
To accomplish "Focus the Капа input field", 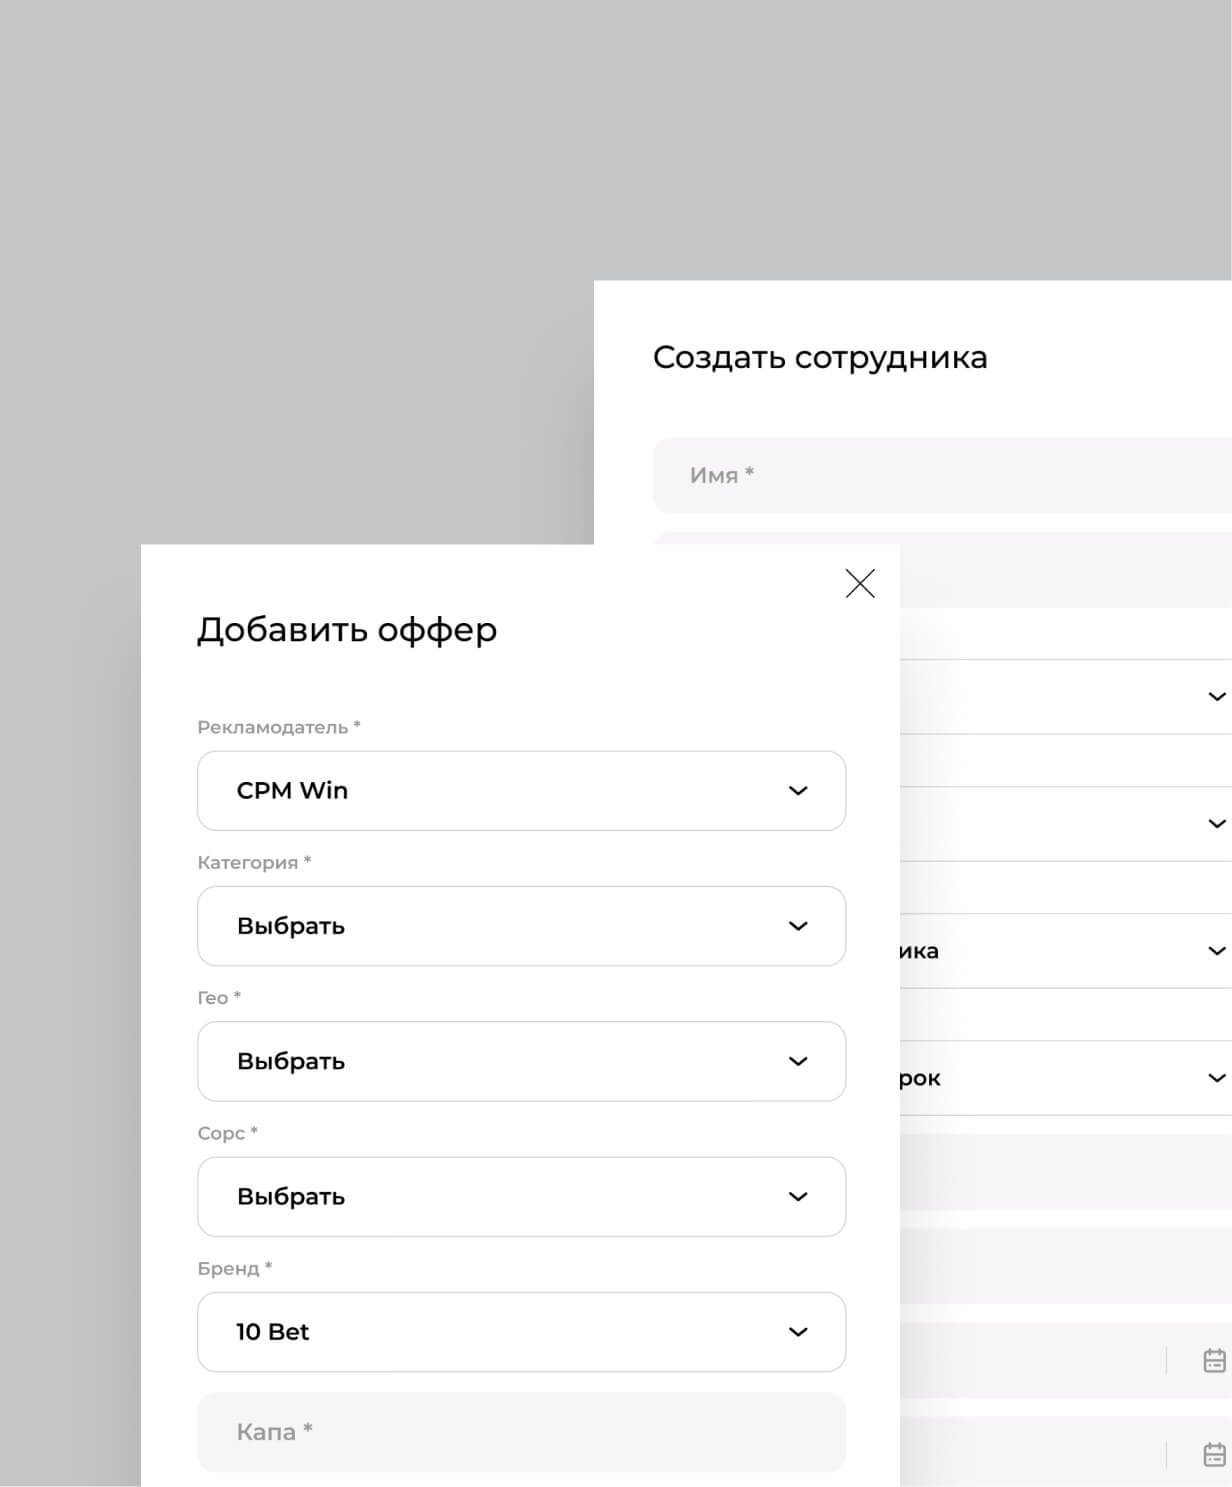I will (x=521, y=1432).
